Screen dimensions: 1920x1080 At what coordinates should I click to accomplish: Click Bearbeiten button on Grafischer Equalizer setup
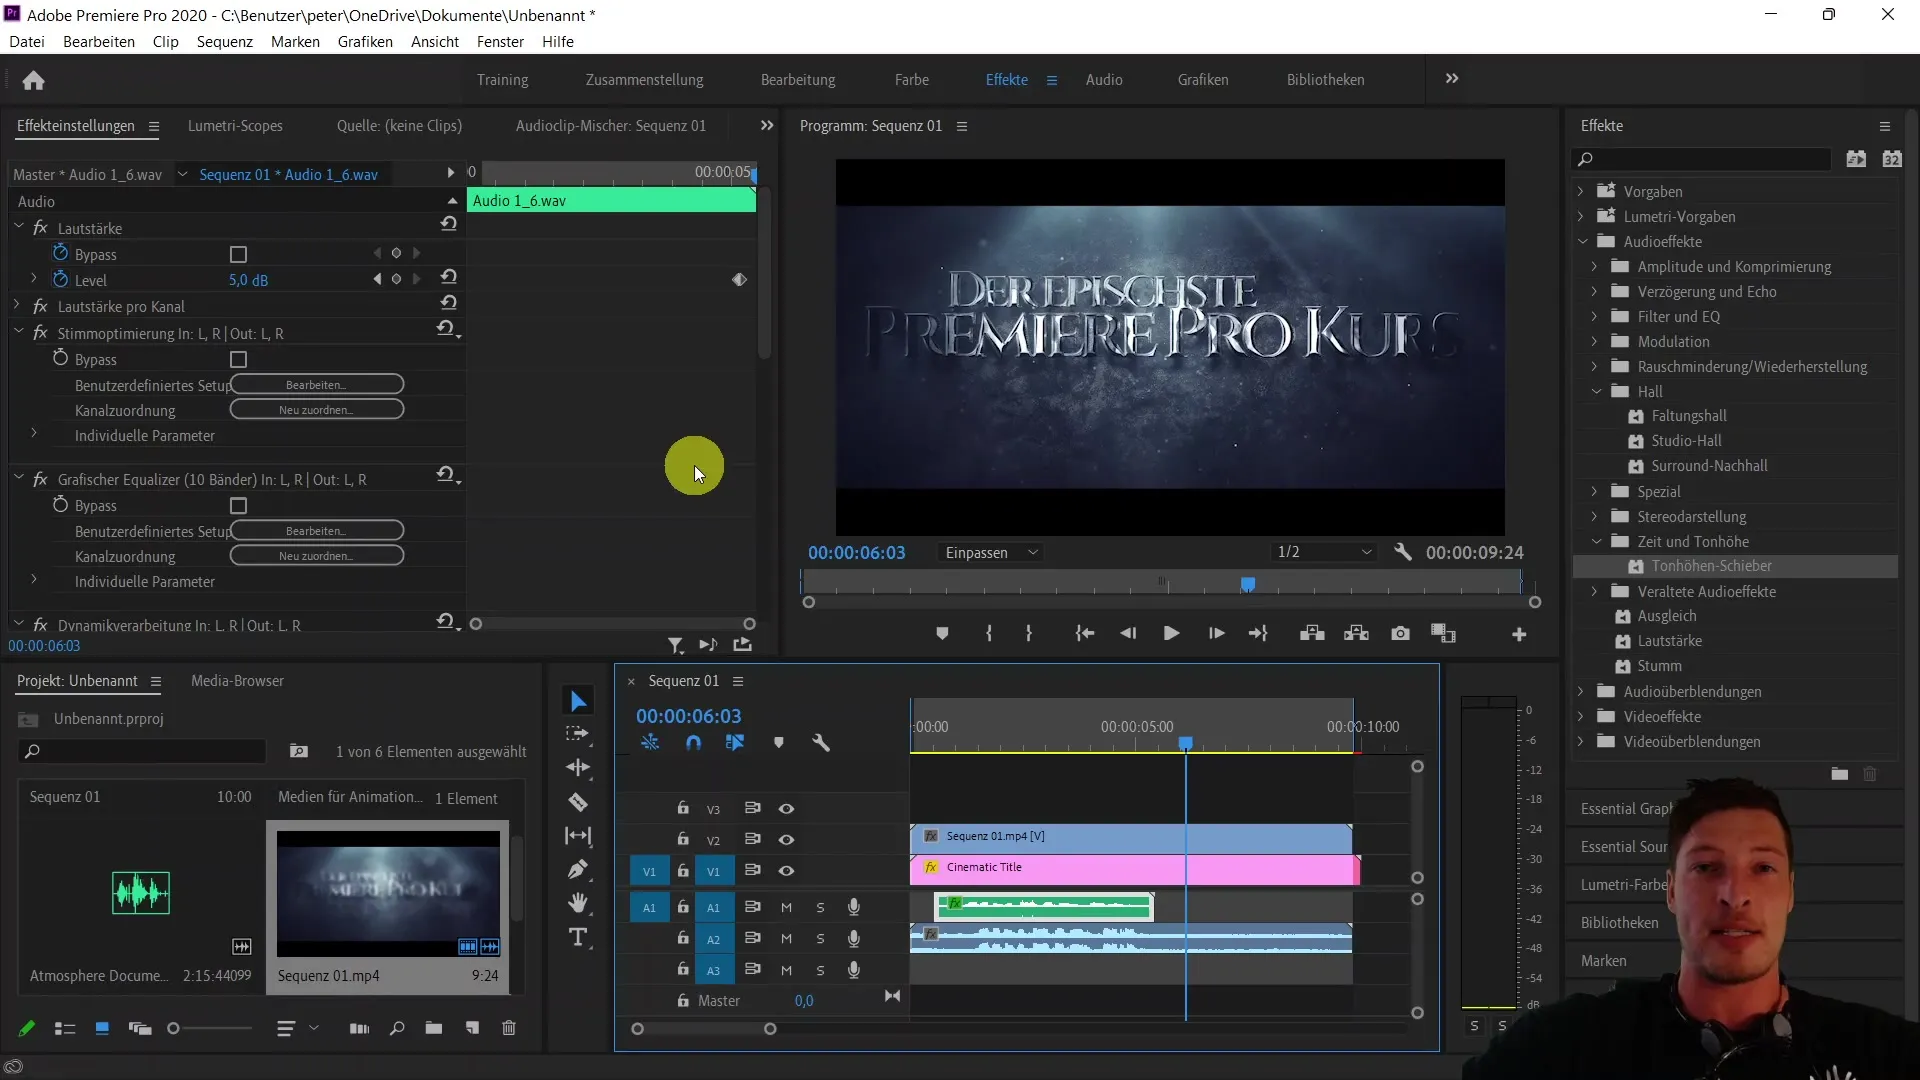coord(315,531)
